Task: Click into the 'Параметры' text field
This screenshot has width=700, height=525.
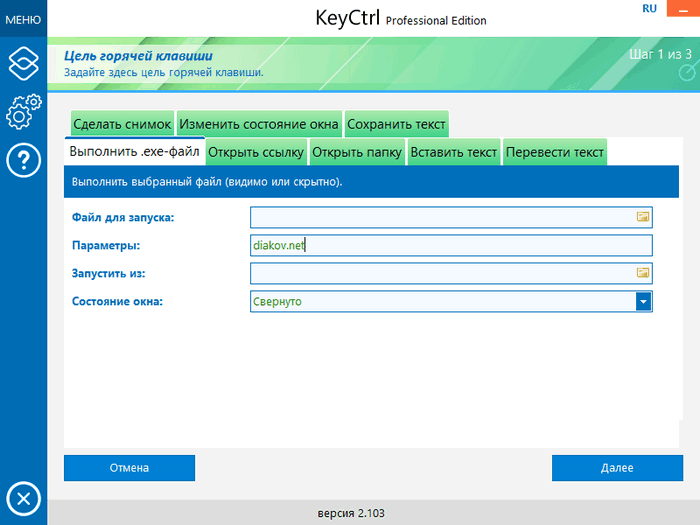Action: pos(450,245)
